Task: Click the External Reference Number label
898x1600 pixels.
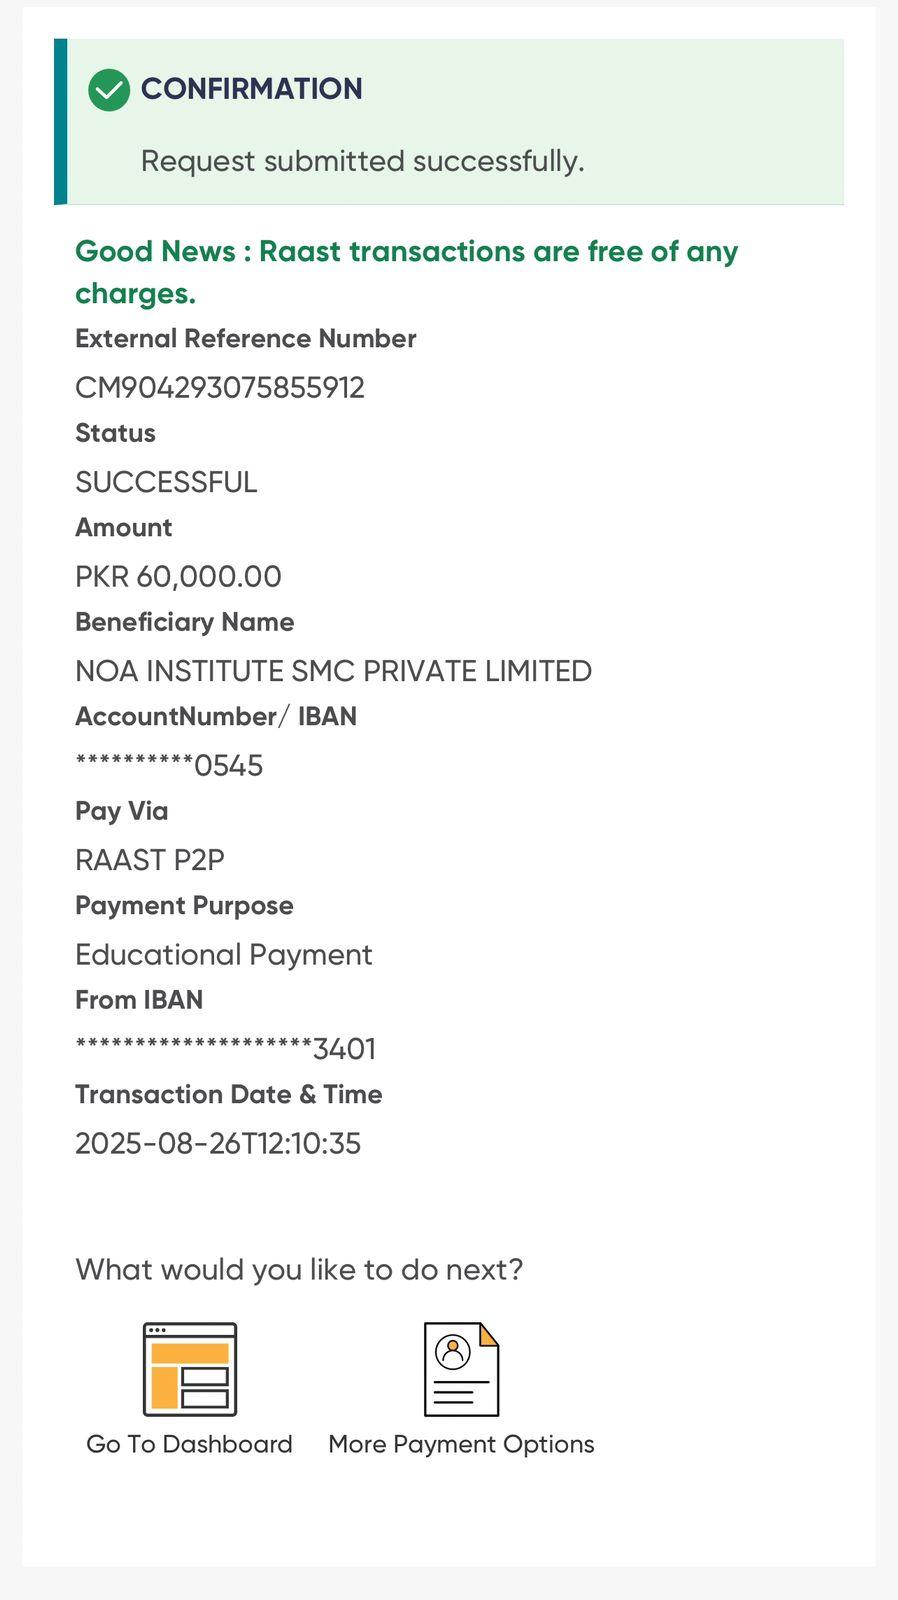Action: pyautogui.click(x=245, y=339)
